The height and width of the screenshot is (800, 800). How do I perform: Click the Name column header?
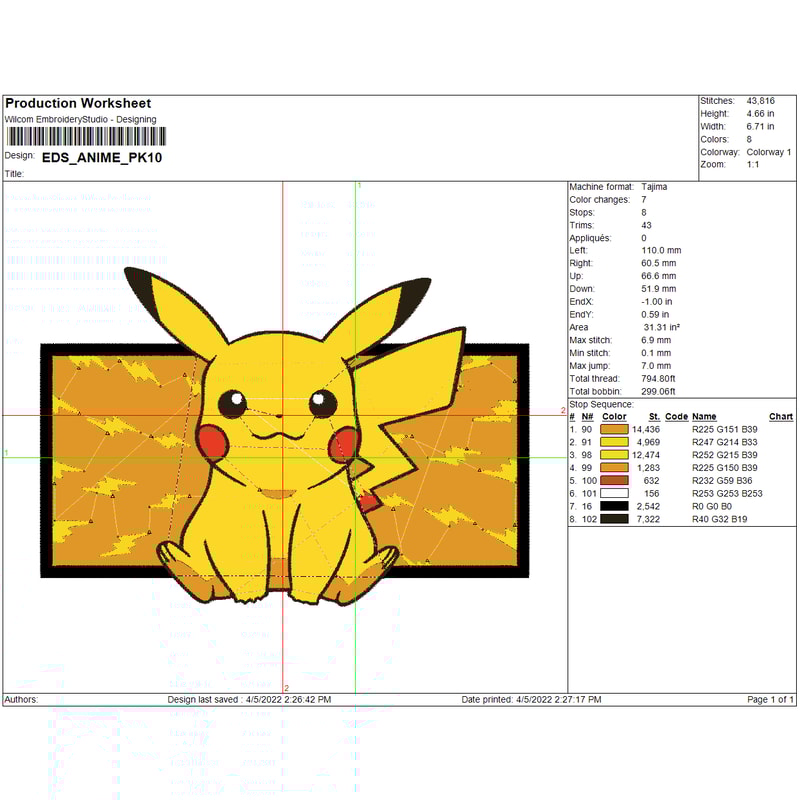[704, 416]
